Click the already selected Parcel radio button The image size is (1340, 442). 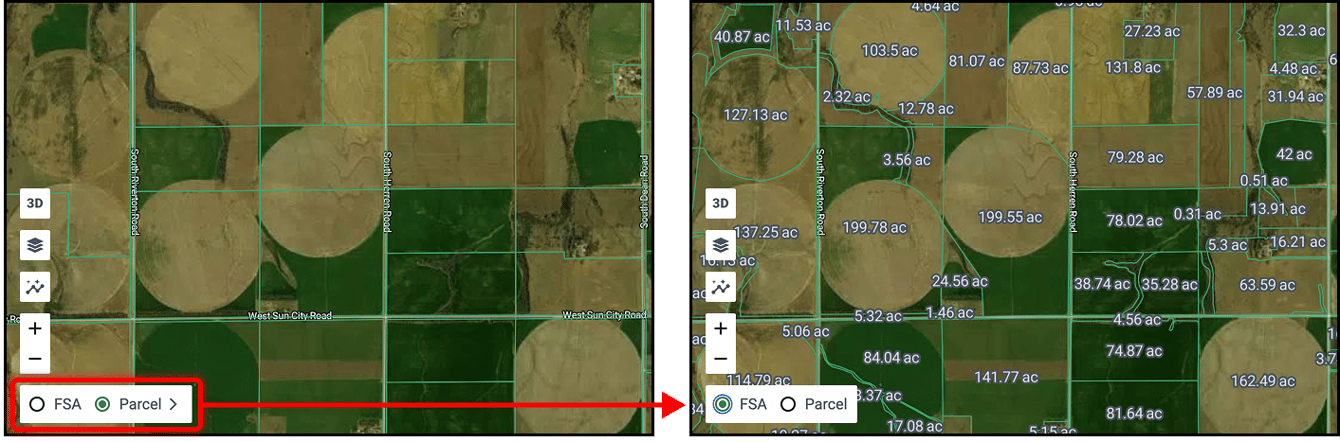[x=101, y=405]
